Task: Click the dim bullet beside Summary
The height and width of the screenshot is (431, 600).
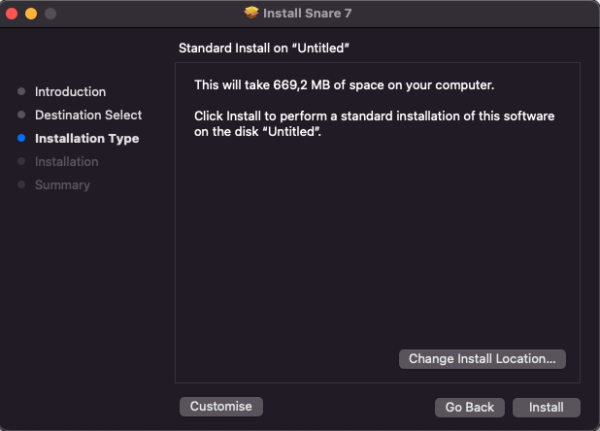Action: pos(21,185)
